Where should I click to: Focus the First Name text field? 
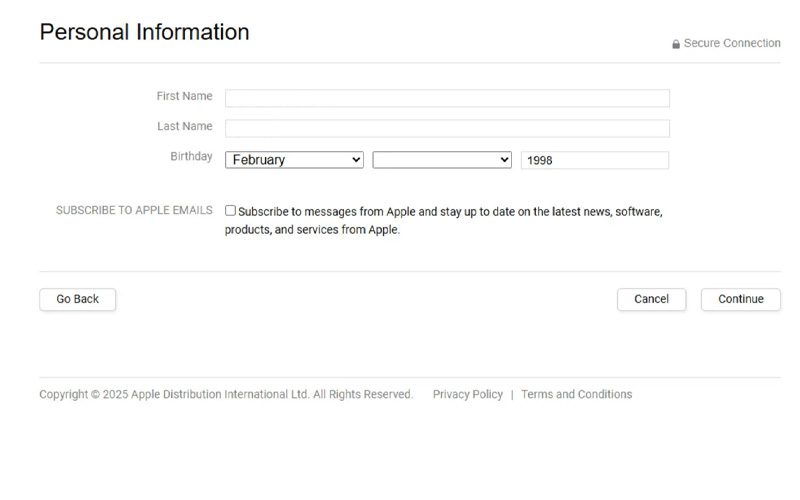click(x=447, y=98)
